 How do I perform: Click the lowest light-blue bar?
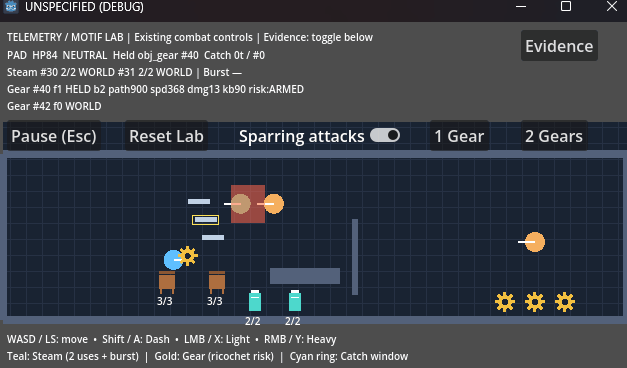(213, 238)
